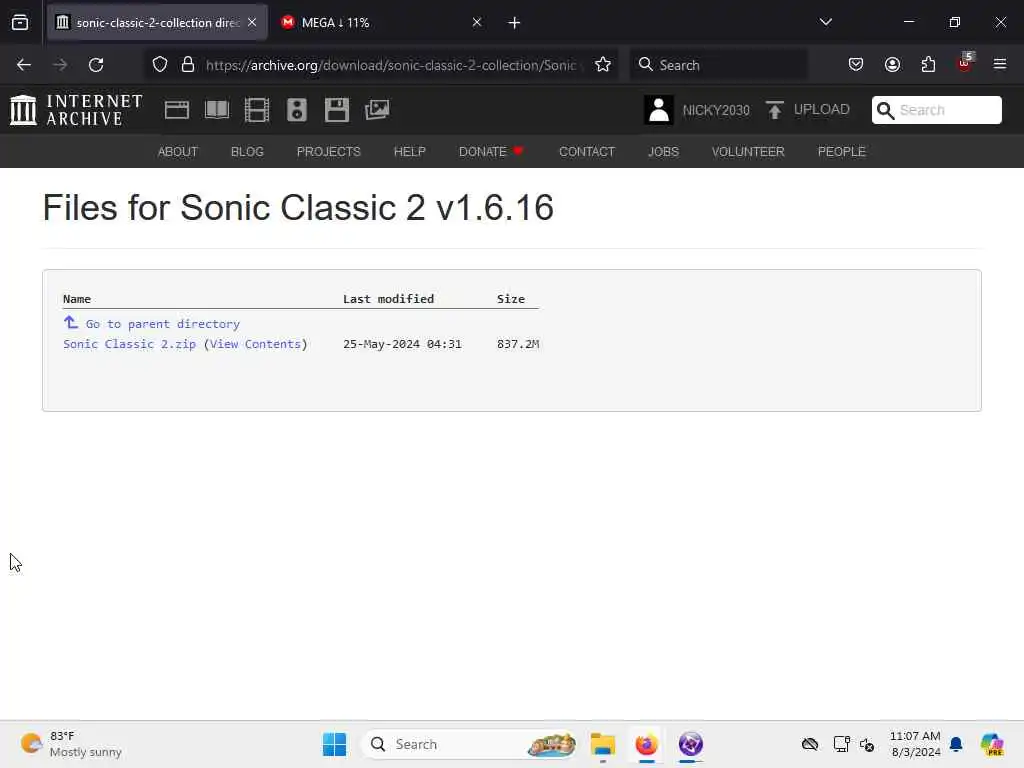Switch to the MEGA 11% tab
The image size is (1024, 768).
tap(381, 23)
